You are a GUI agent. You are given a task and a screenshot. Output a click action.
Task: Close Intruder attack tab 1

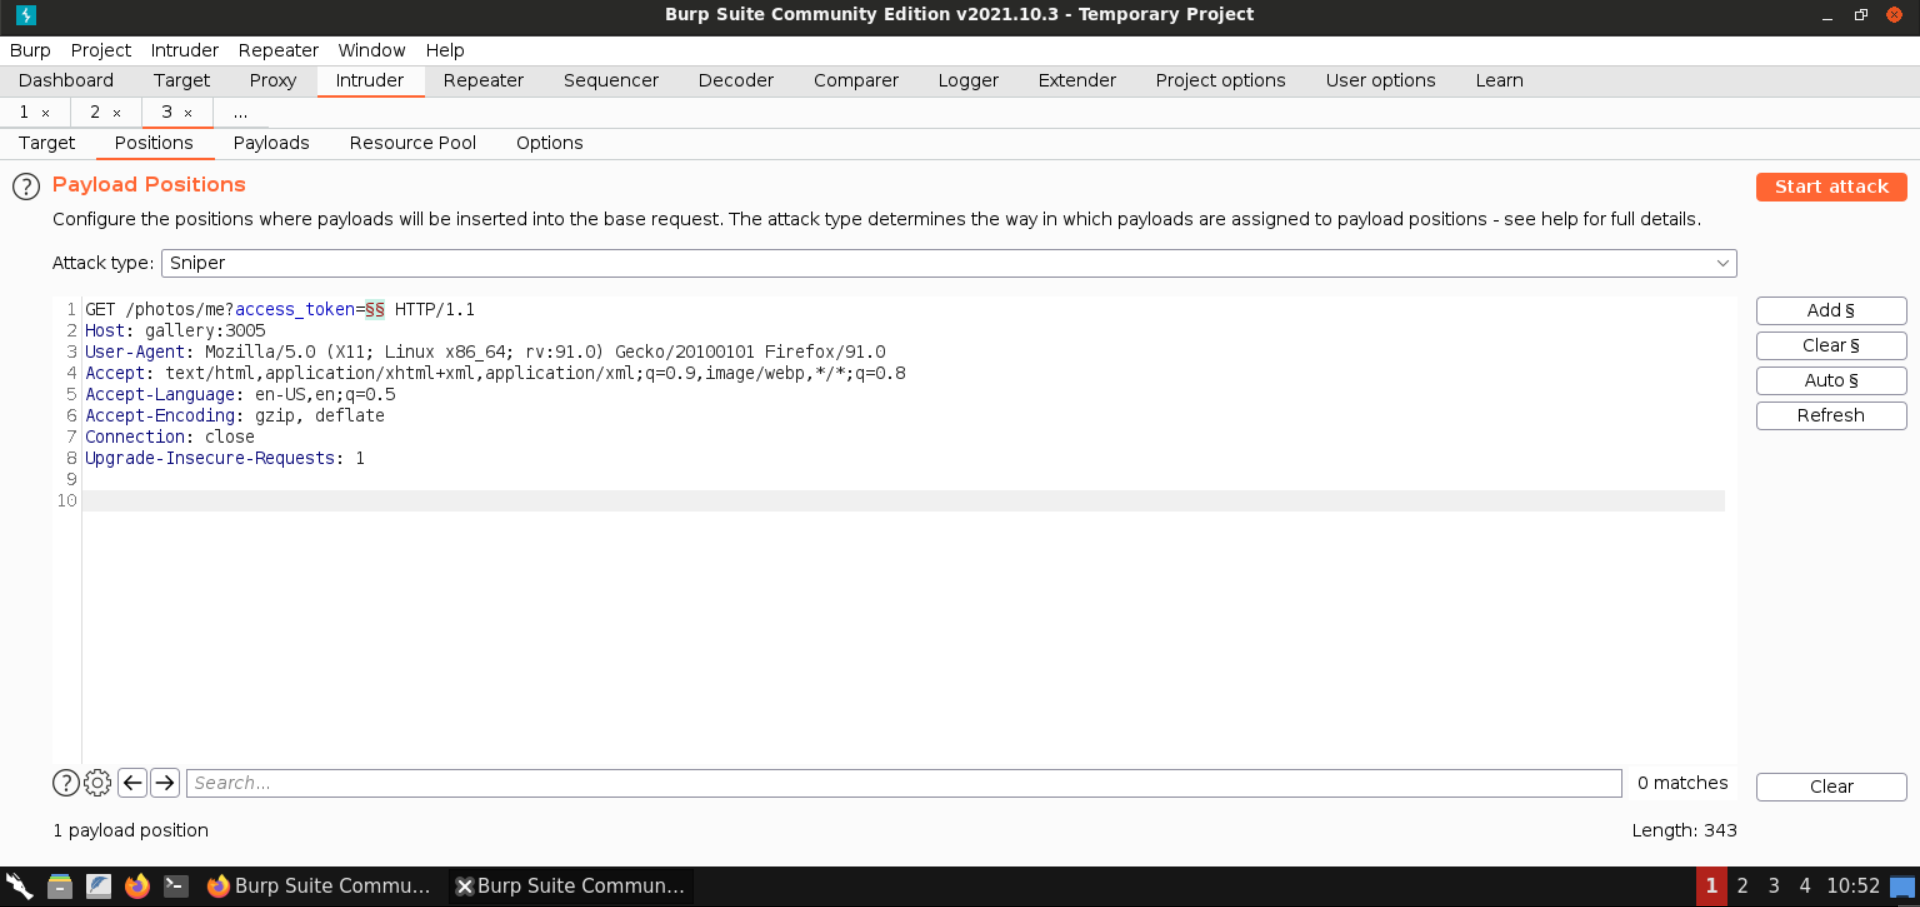[46, 113]
